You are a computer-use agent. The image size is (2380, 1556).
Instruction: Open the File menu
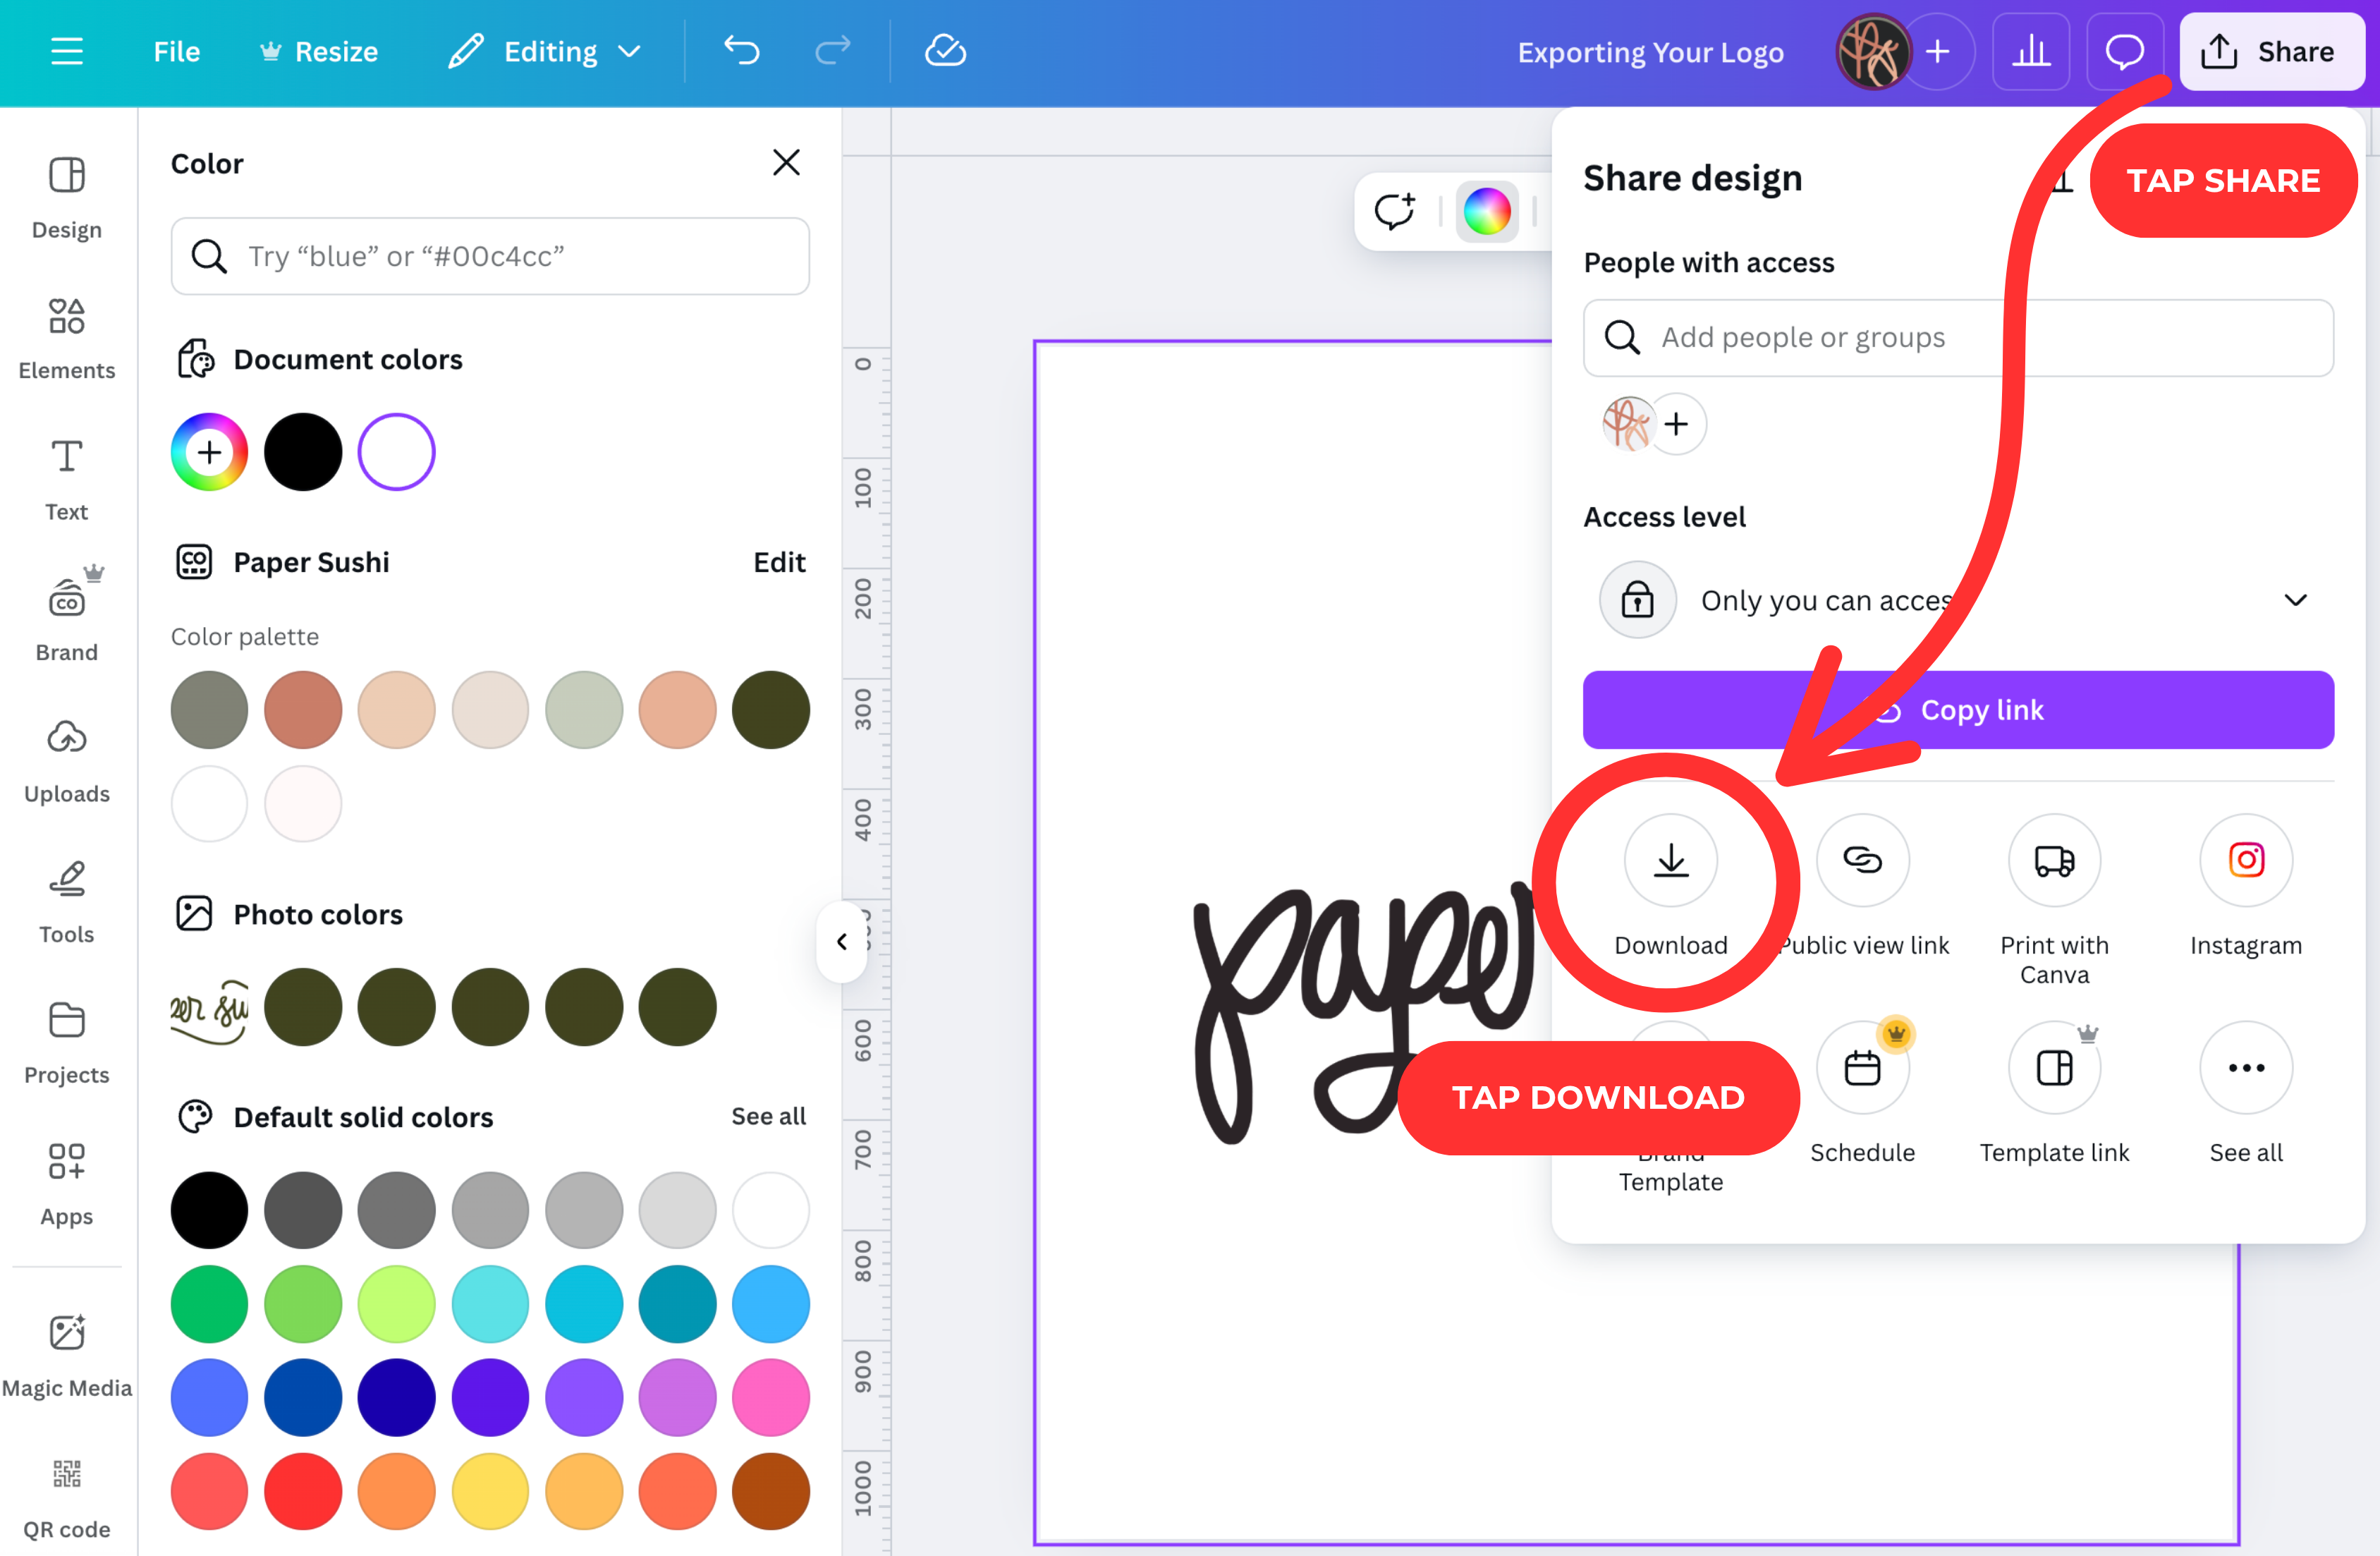177,51
